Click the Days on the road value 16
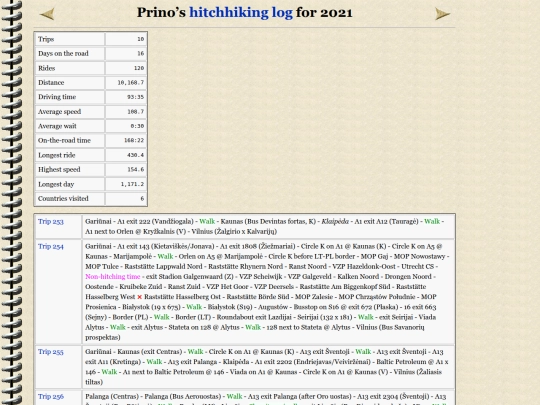This screenshot has height=405, width=540. (141, 53)
